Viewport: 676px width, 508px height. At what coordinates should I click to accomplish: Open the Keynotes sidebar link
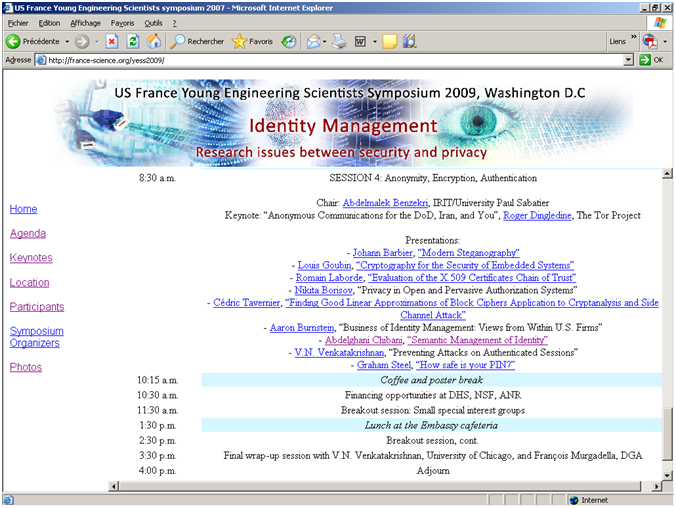pos(31,257)
